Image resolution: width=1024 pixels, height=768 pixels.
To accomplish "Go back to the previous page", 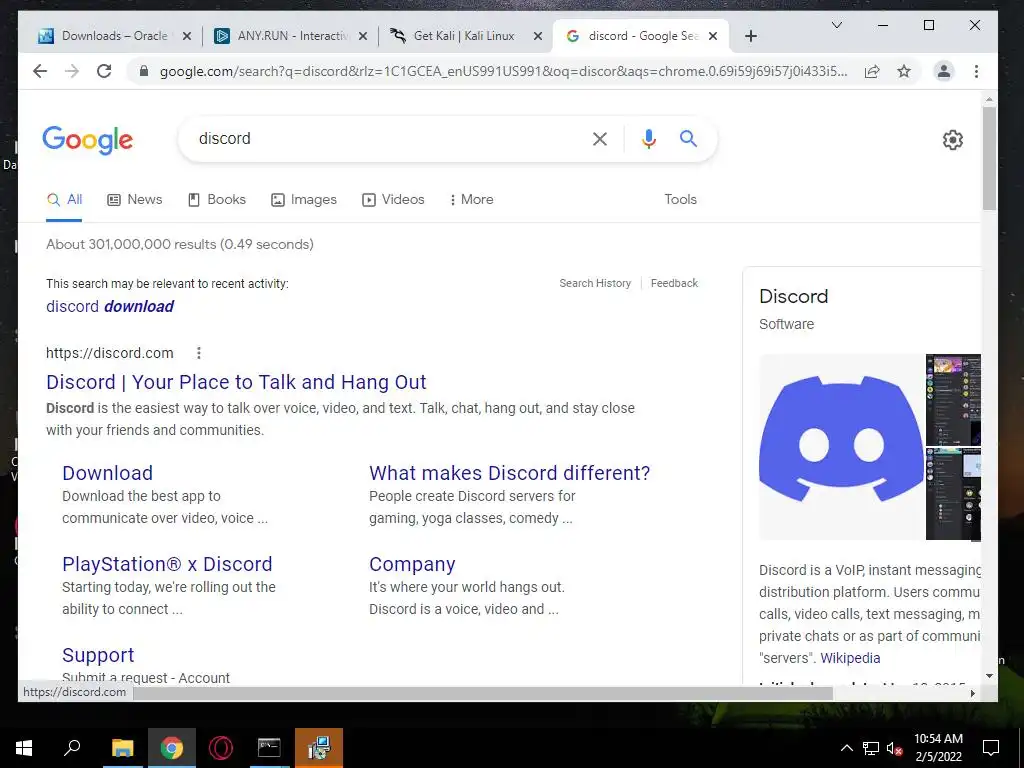I will [x=40, y=71].
